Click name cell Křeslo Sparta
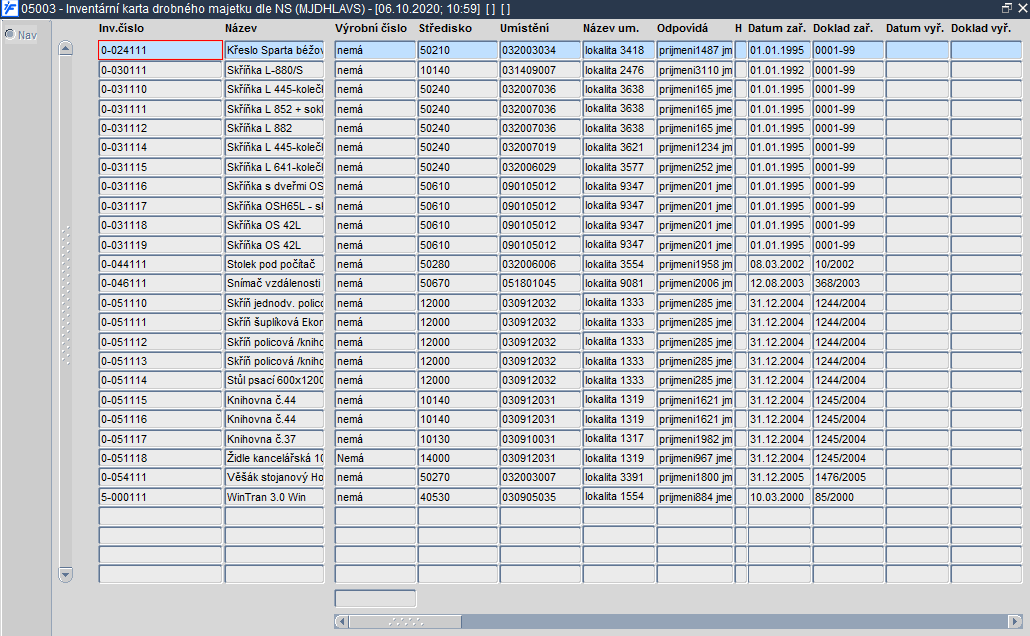The image size is (1030, 636). [275, 50]
